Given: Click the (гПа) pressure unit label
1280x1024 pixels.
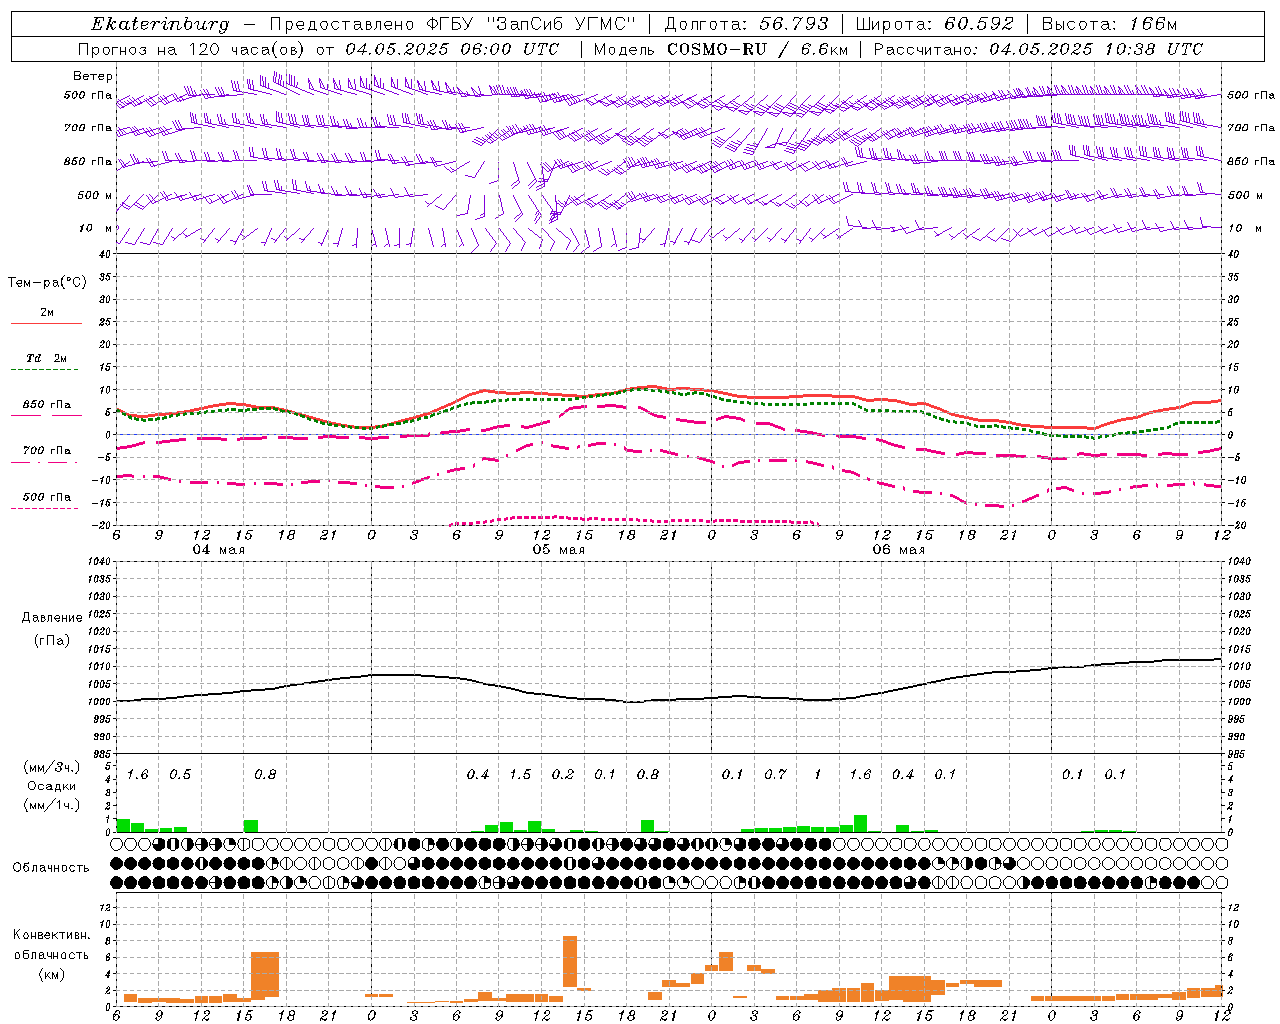Looking at the screenshot, I should pyautogui.click(x=52, y=641).
